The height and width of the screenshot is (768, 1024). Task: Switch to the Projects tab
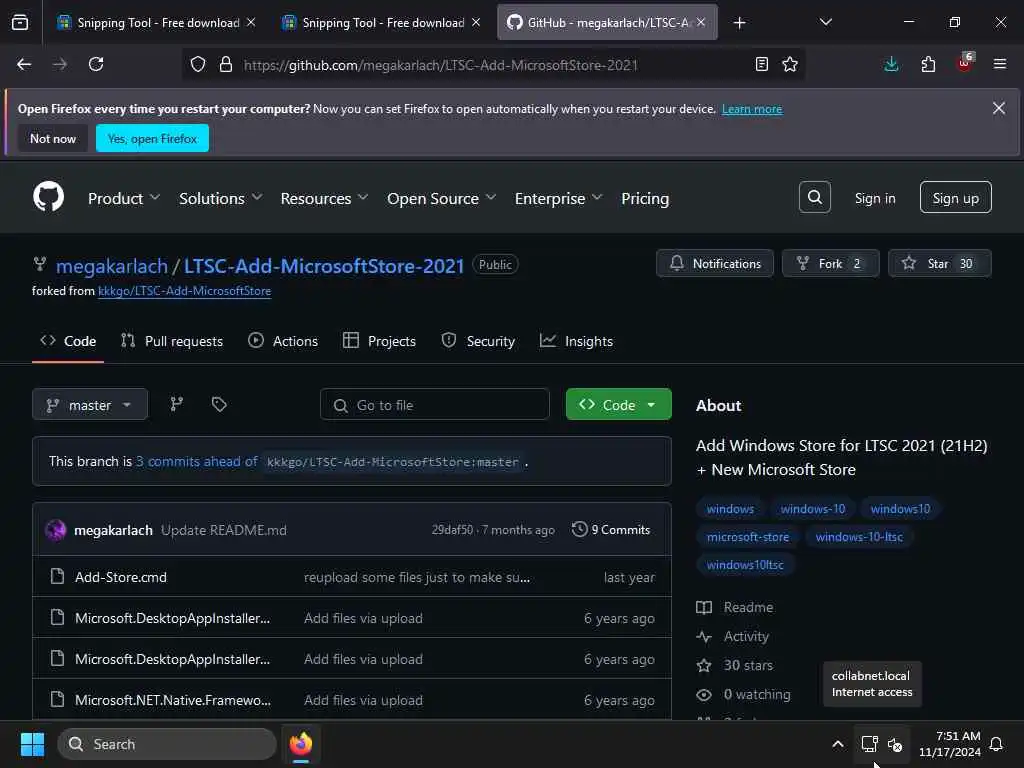(x=379, y=341)
